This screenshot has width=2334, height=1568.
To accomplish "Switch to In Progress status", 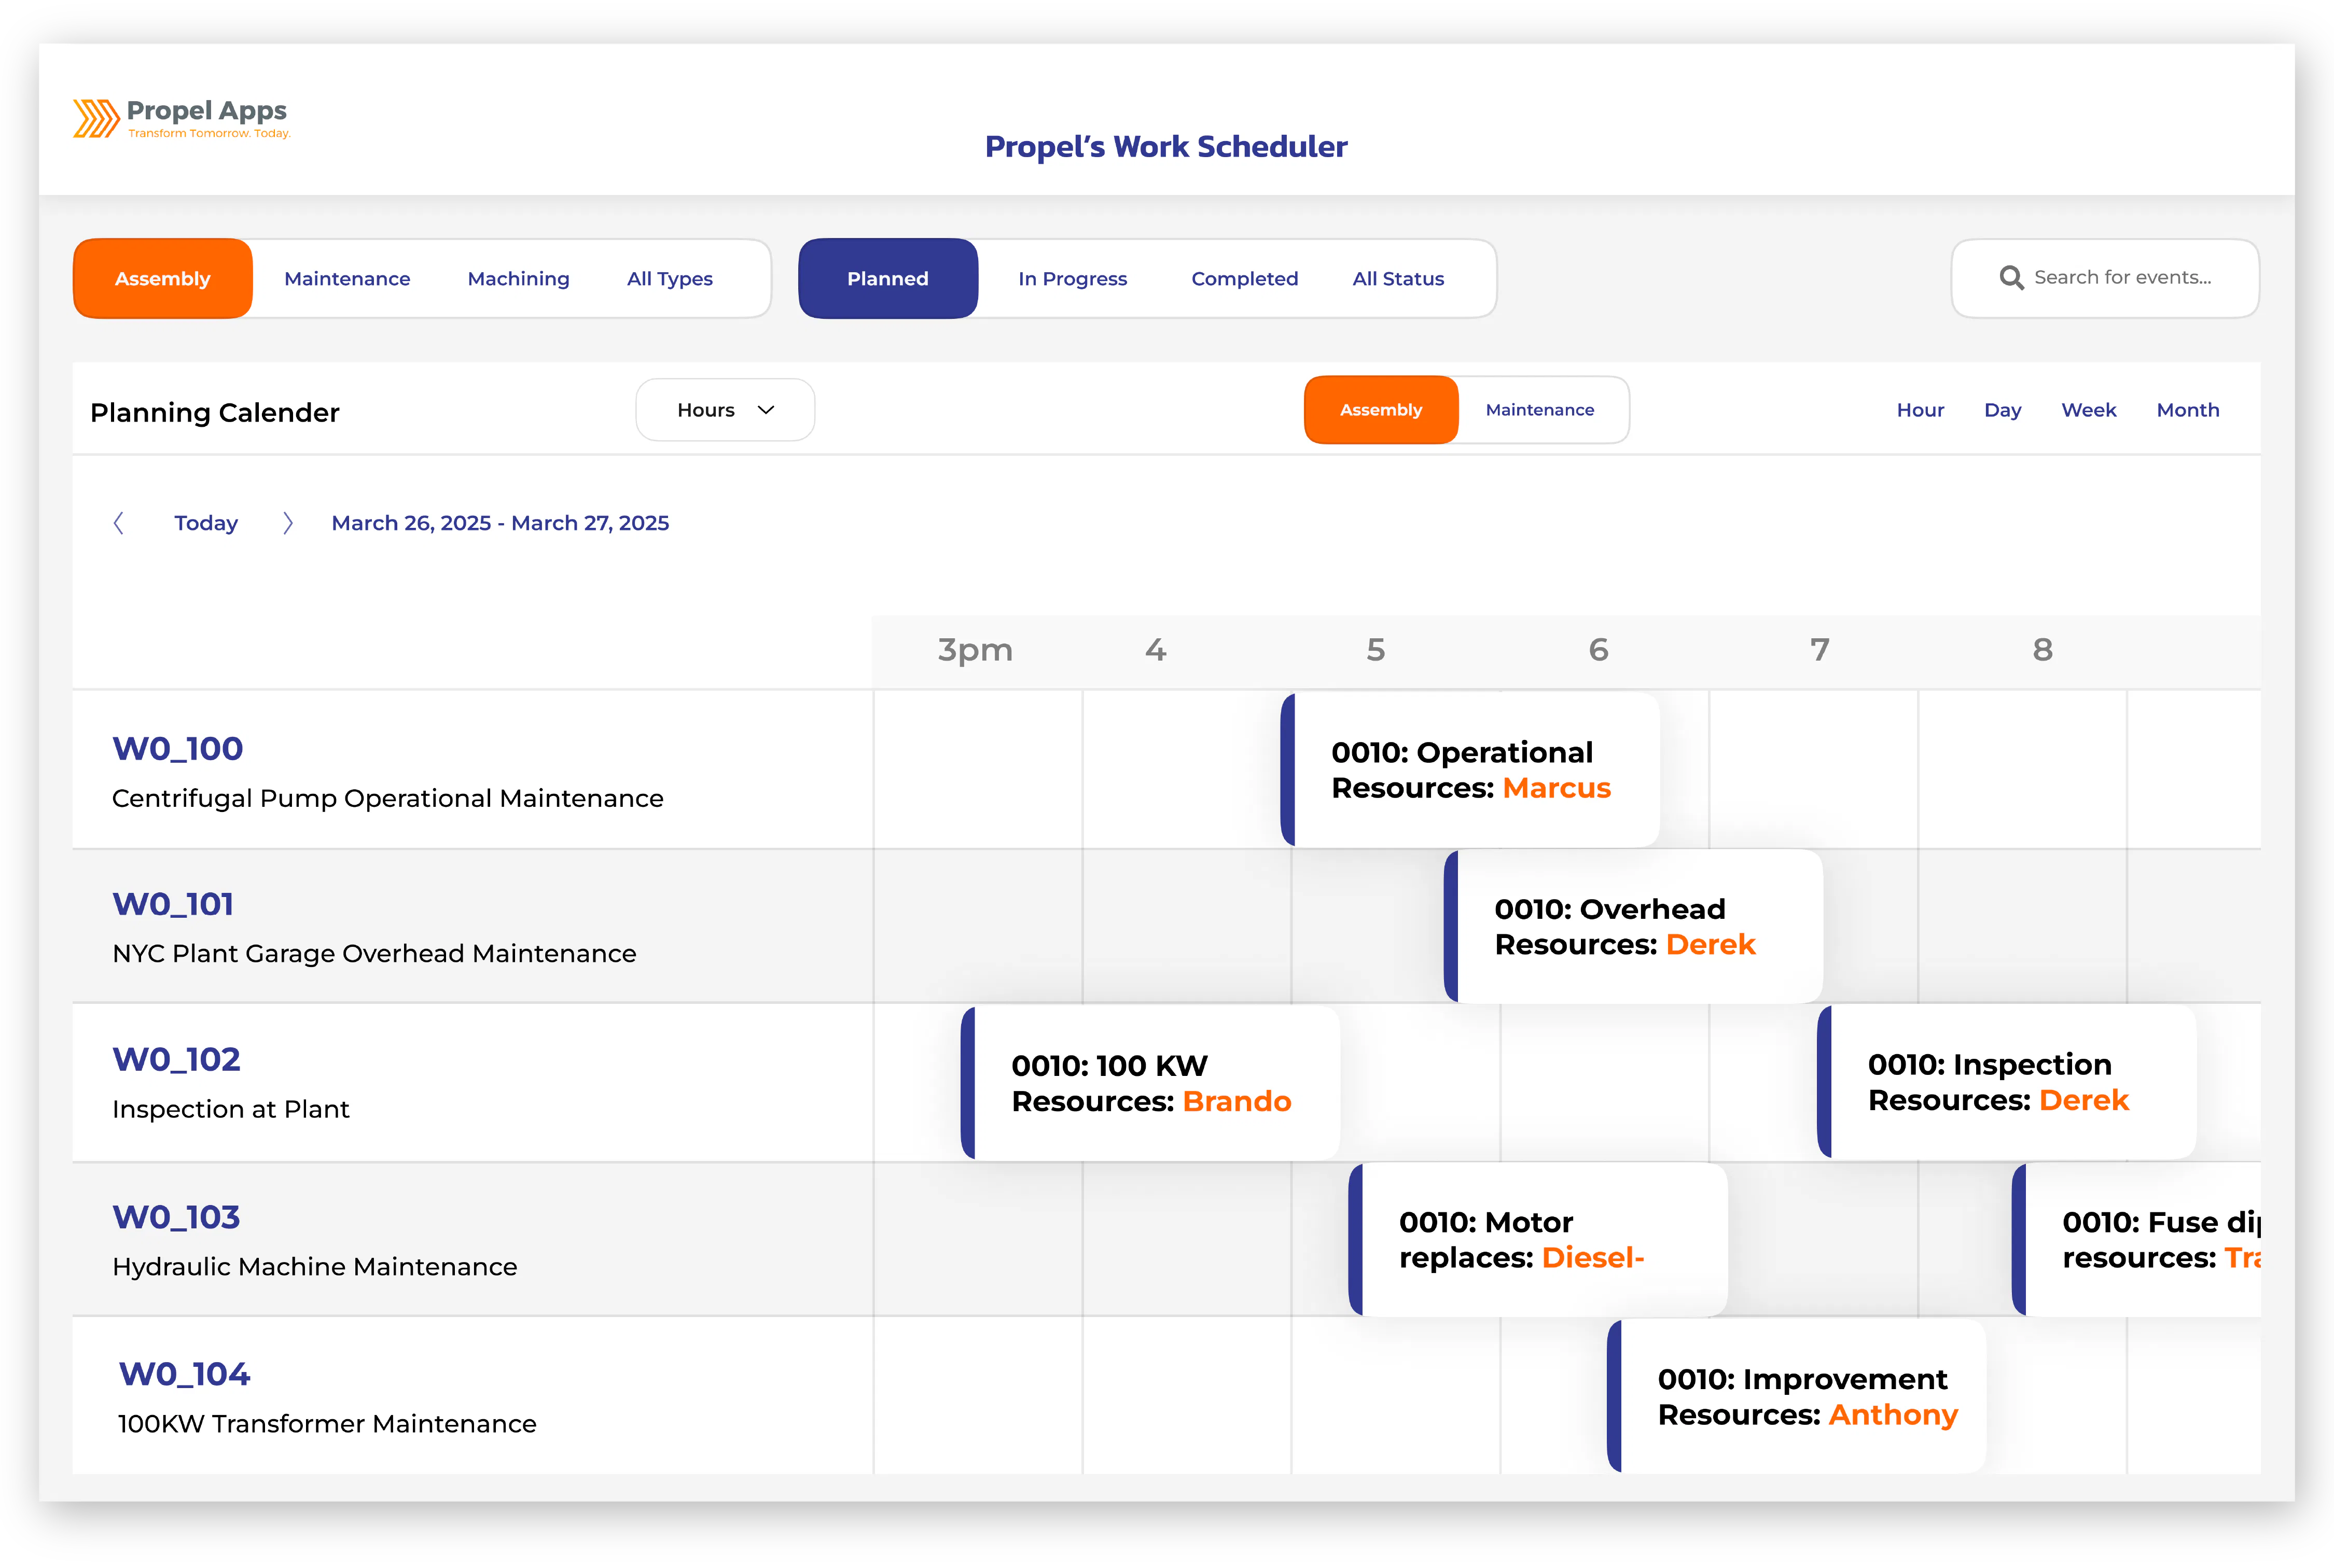I will 1072,279.
